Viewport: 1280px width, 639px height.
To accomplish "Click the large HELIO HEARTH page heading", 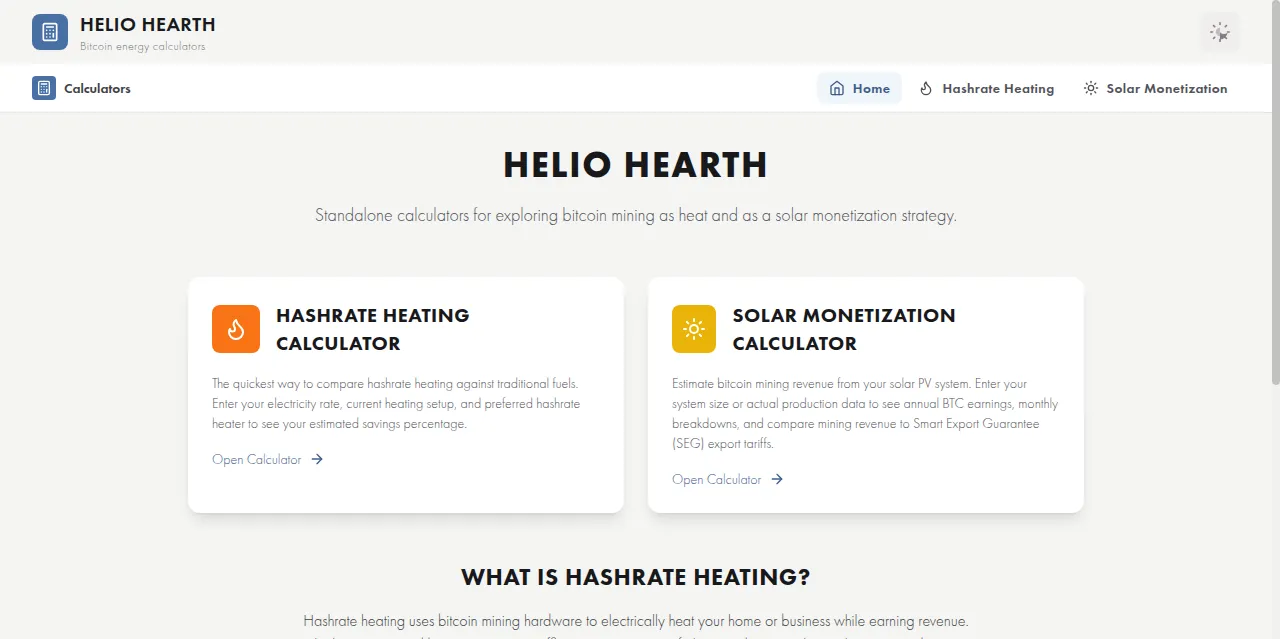I will point(636,165).
